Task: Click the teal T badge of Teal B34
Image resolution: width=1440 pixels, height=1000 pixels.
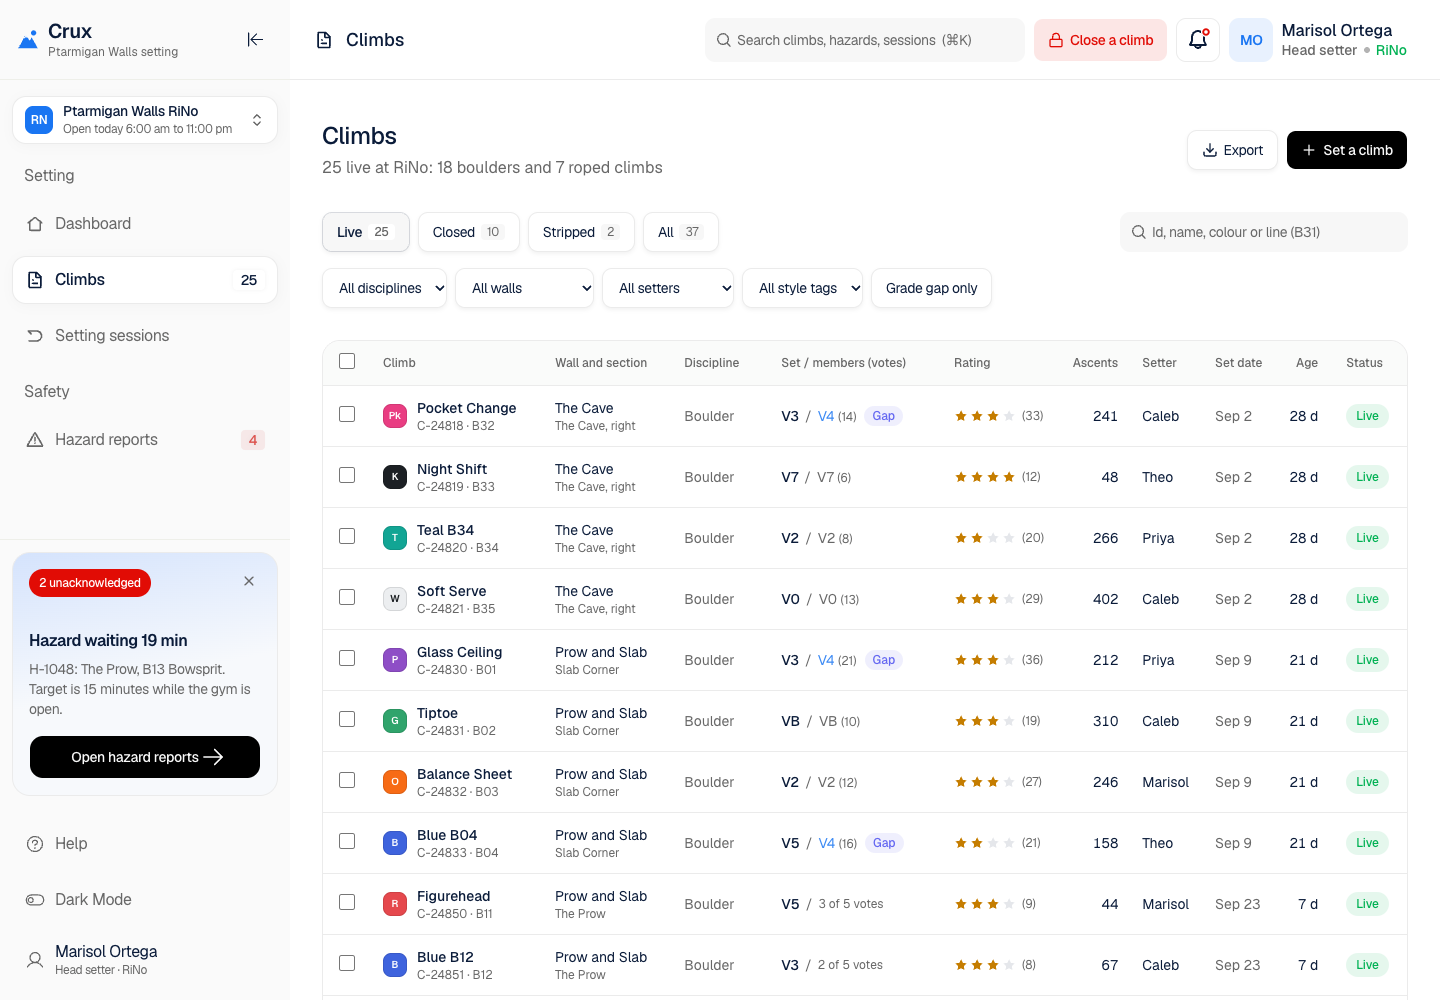Action: pos(395,538)
